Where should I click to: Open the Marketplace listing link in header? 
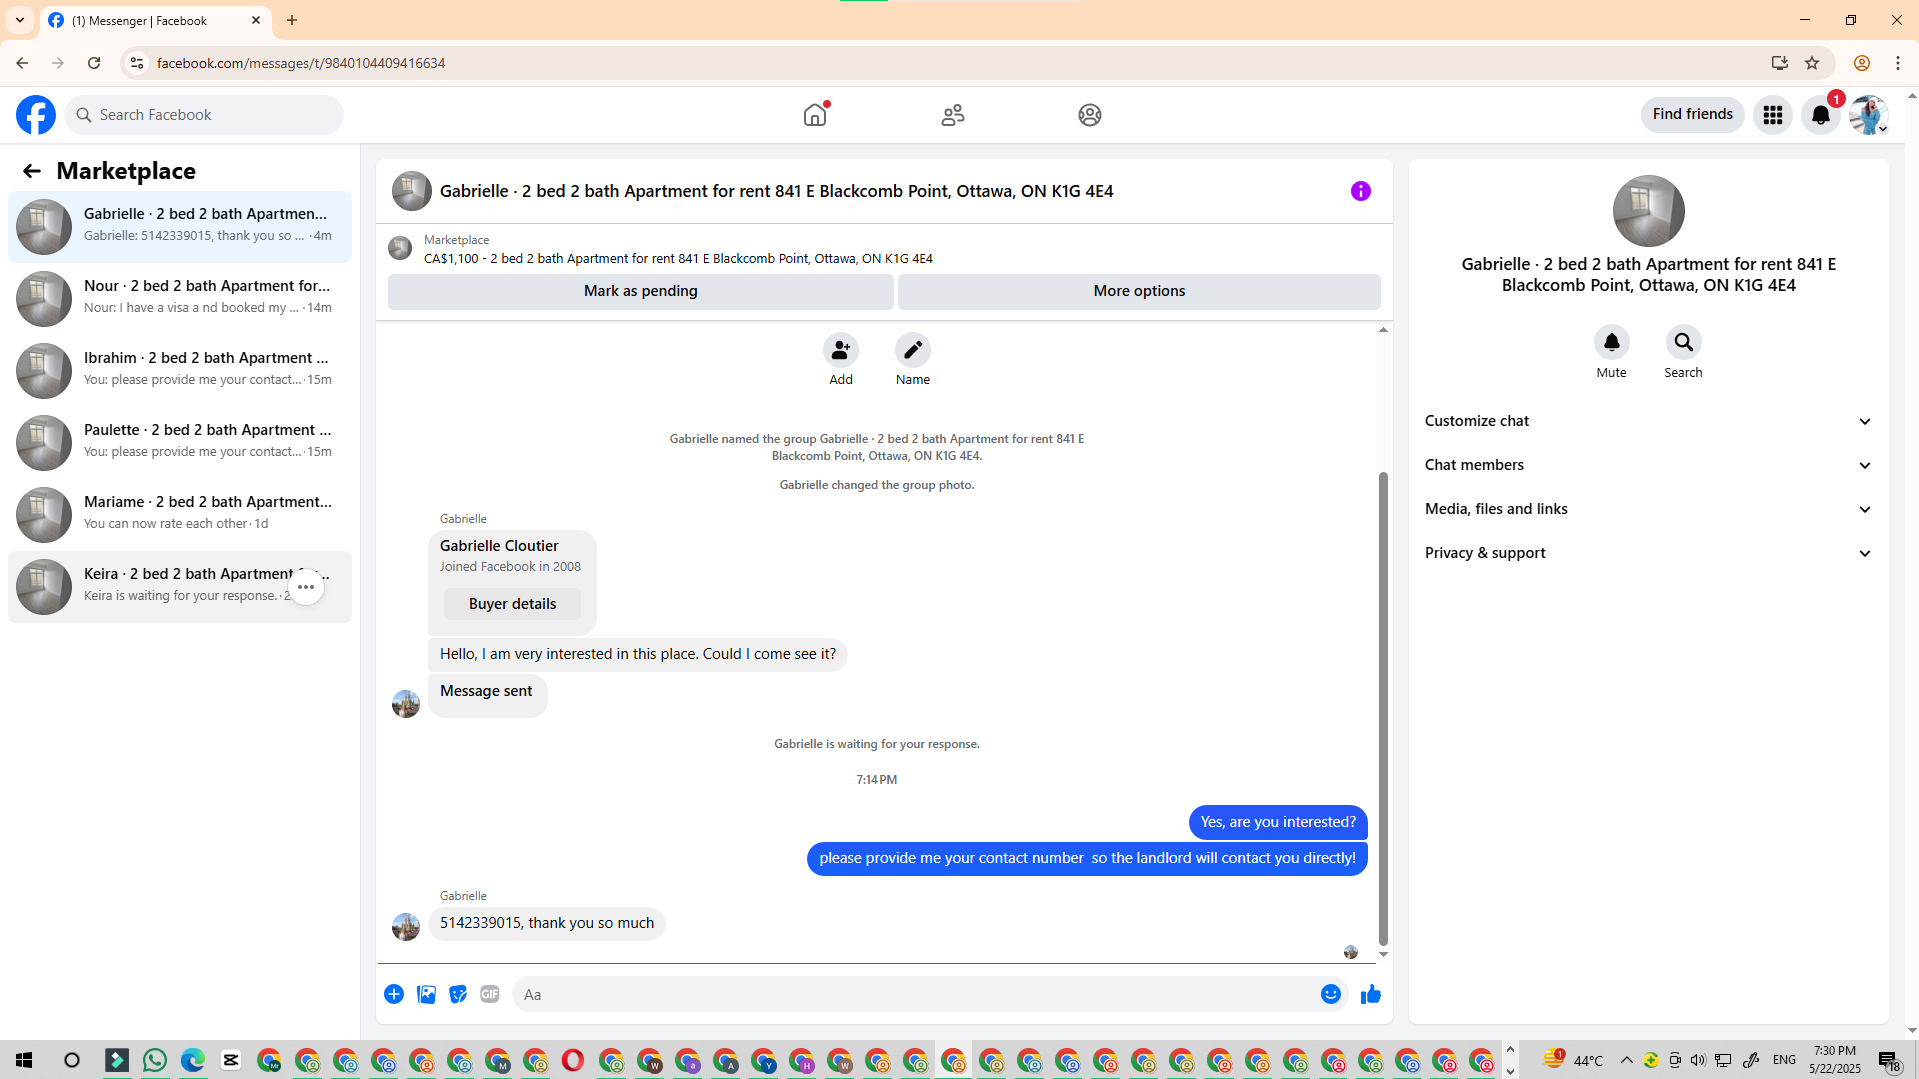pyautogui.click(x=678, y=258)
